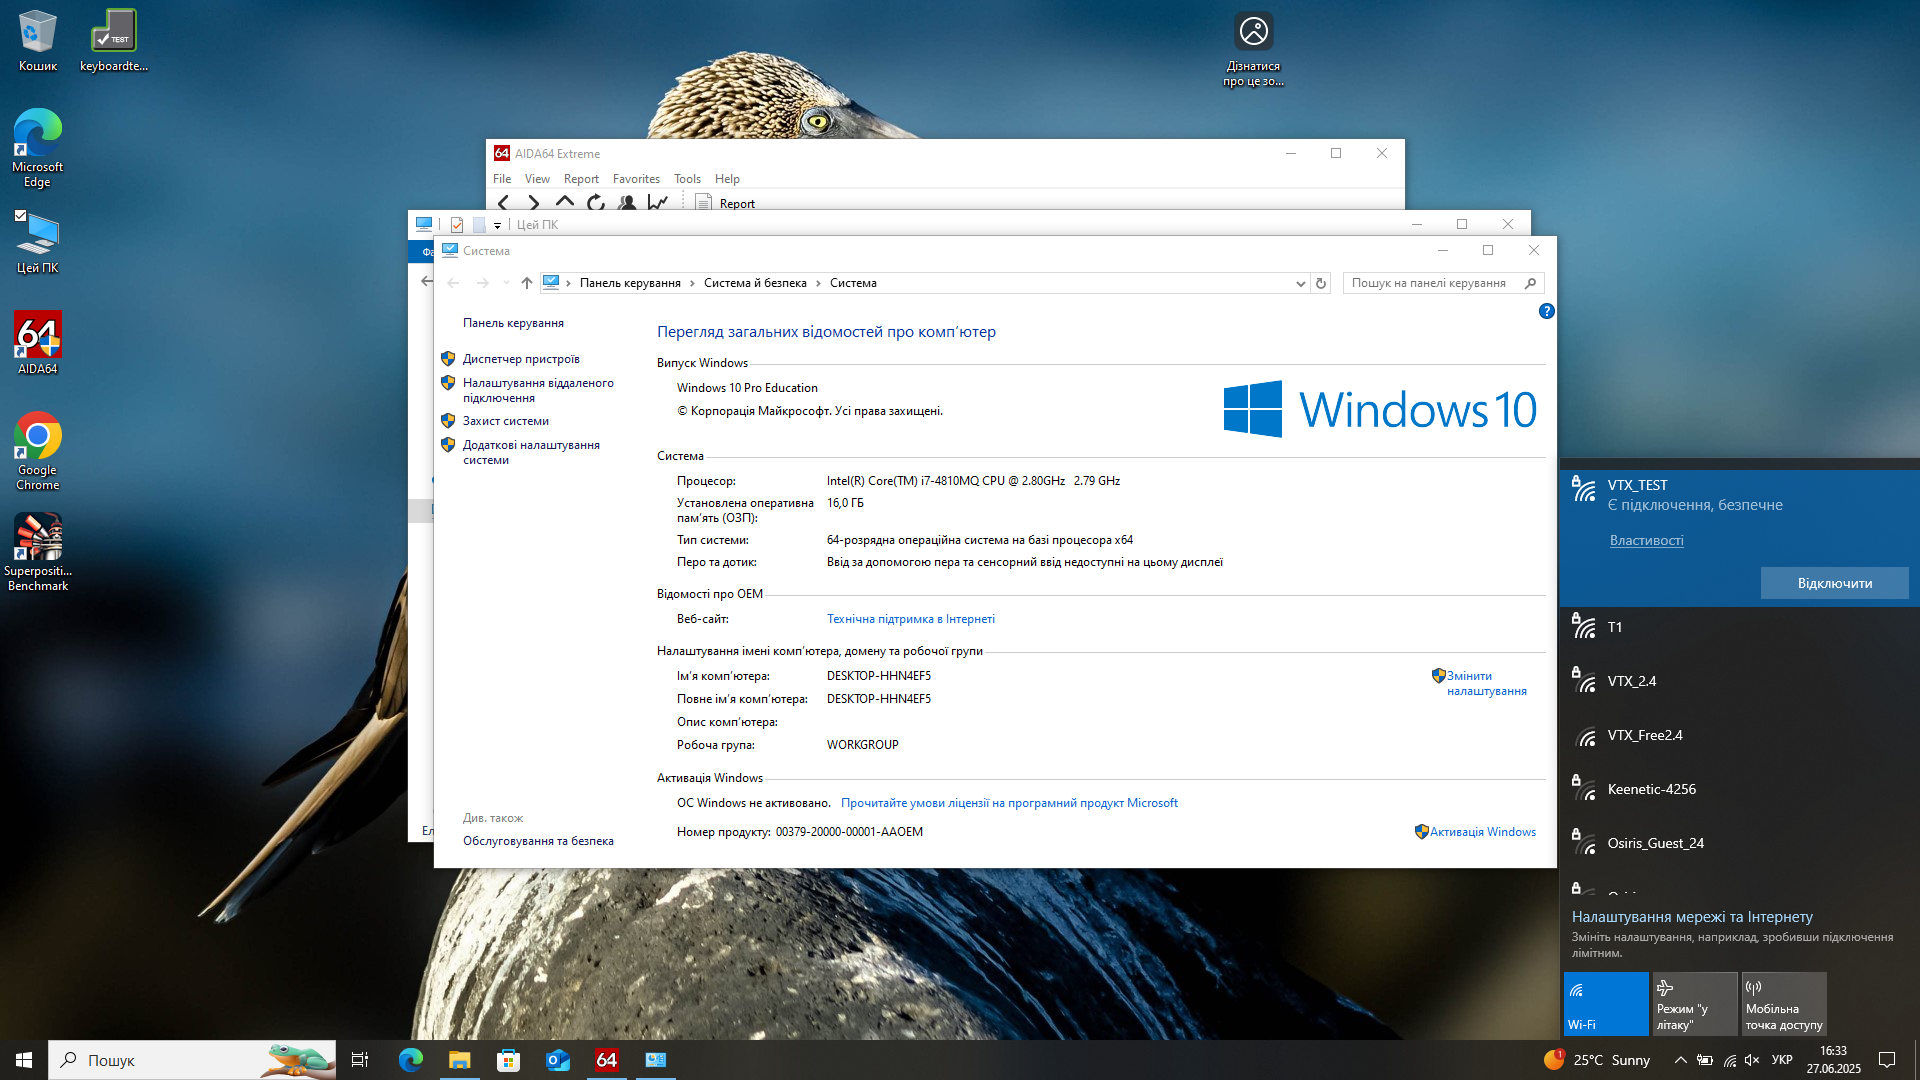Viewport: 1920px width, 1080px height.
Task: Click the Відключити button for VTX_TEST
Action: [x=1834, y=583]
